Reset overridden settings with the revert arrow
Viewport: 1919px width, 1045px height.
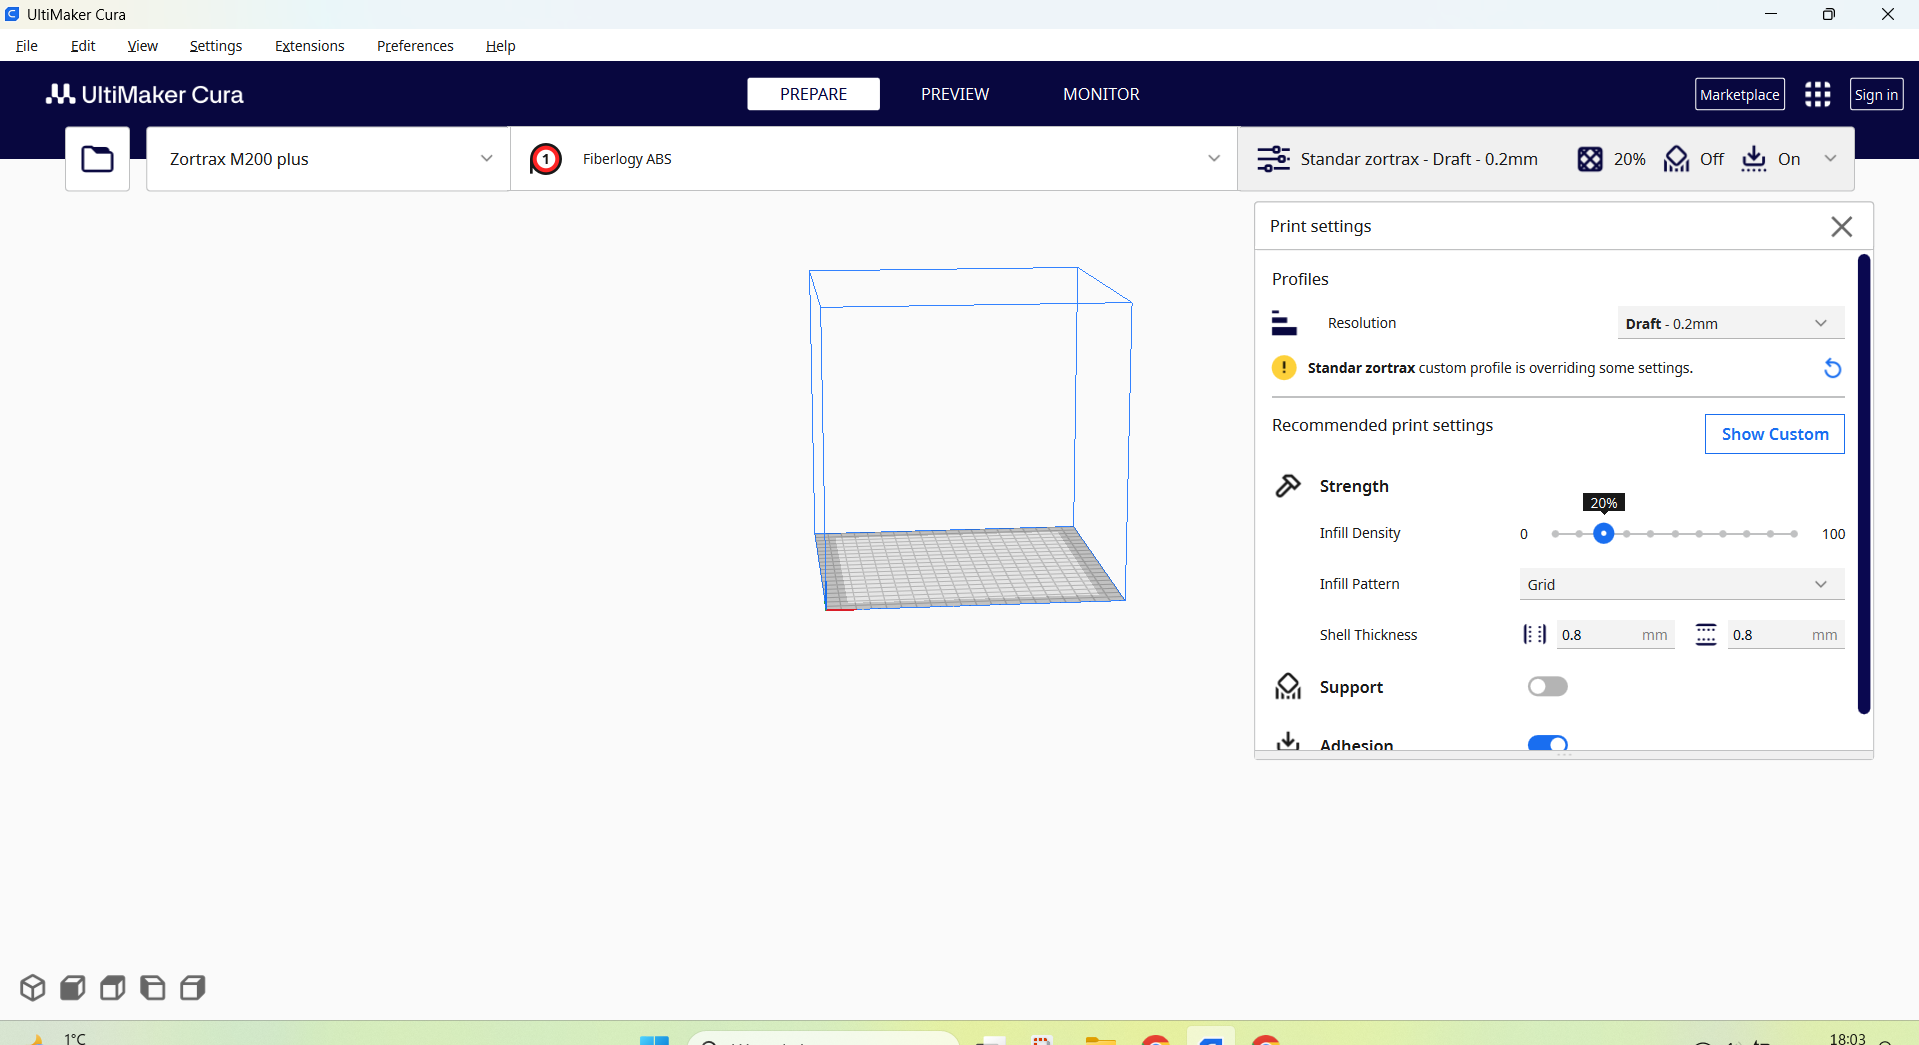tap(1832, 368)
